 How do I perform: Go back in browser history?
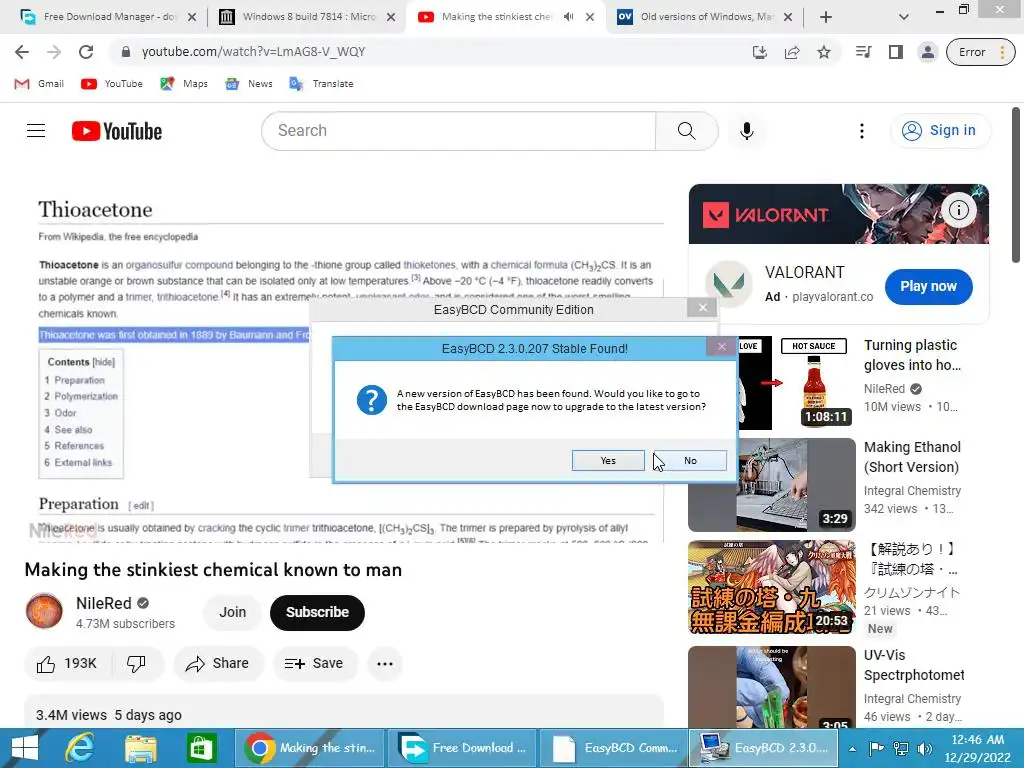(22, 52)
